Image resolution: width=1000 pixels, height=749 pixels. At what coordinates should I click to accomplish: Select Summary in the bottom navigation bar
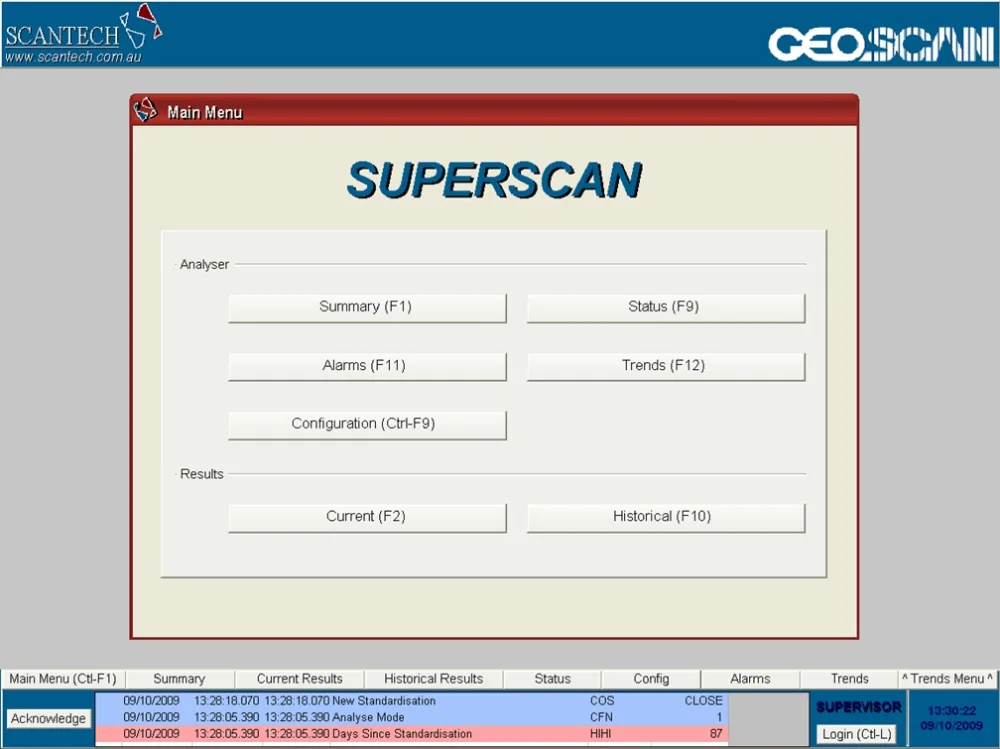(x=179, y=679)
